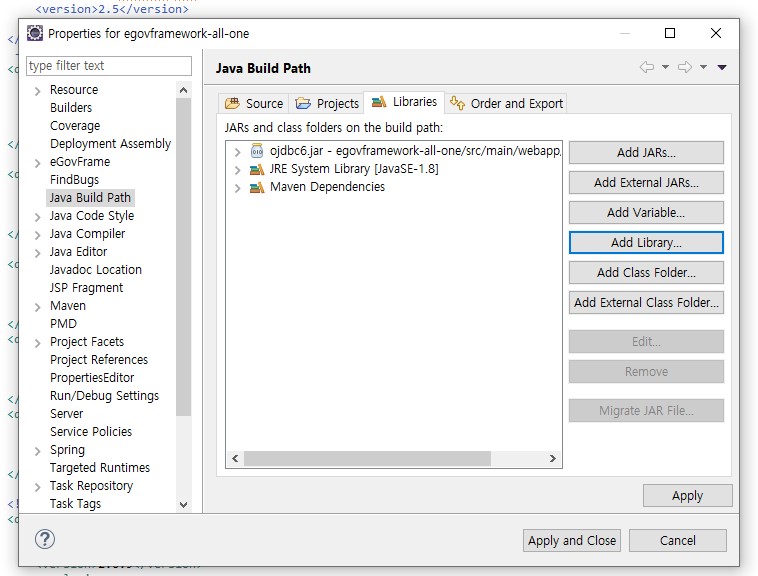The image size is (758, 576).
Task: Click left arrow of libraries scrollbar
Action: [x=235, y=459]
